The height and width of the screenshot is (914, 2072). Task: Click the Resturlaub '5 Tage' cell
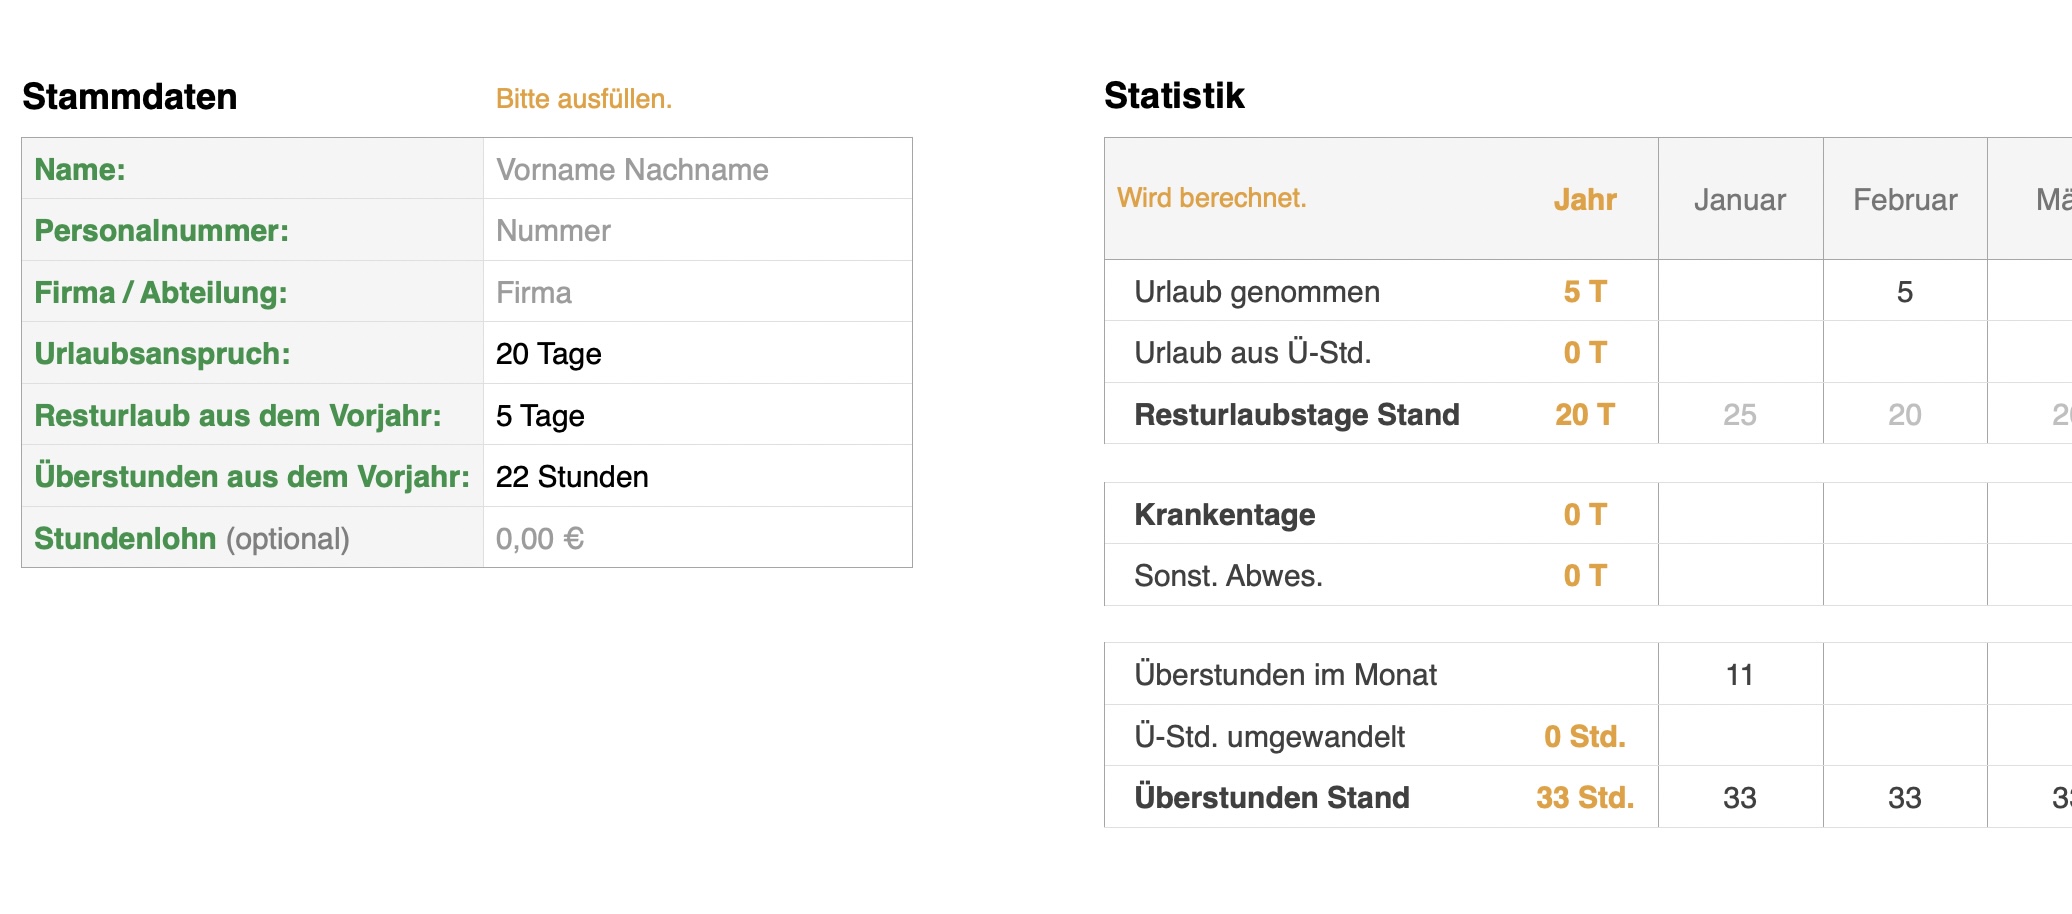[696, 416]
